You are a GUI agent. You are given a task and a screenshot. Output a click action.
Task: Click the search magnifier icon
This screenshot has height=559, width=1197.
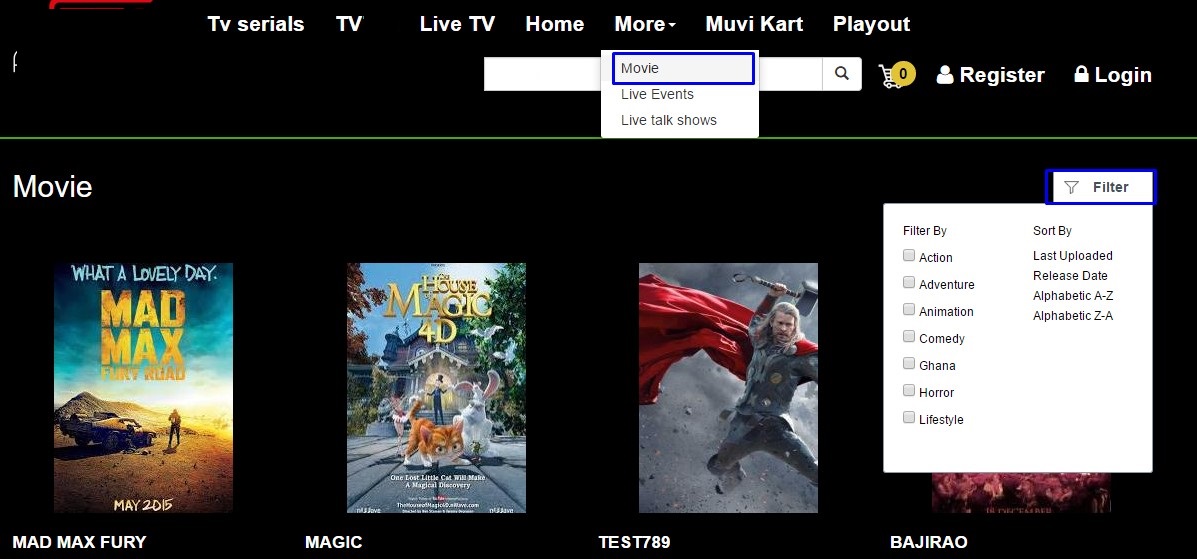[x=841, y=73]
